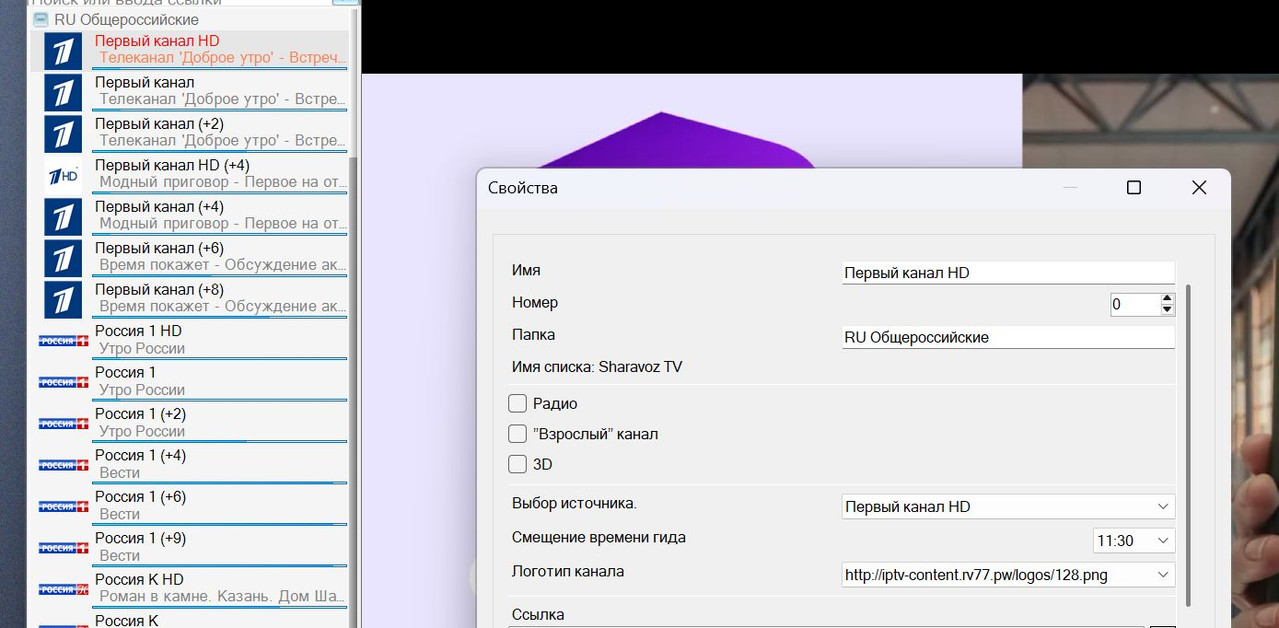1279x628 pixels.
Task: Click the logo of Россия 1 (+9)
Action: tap(63, 548)
